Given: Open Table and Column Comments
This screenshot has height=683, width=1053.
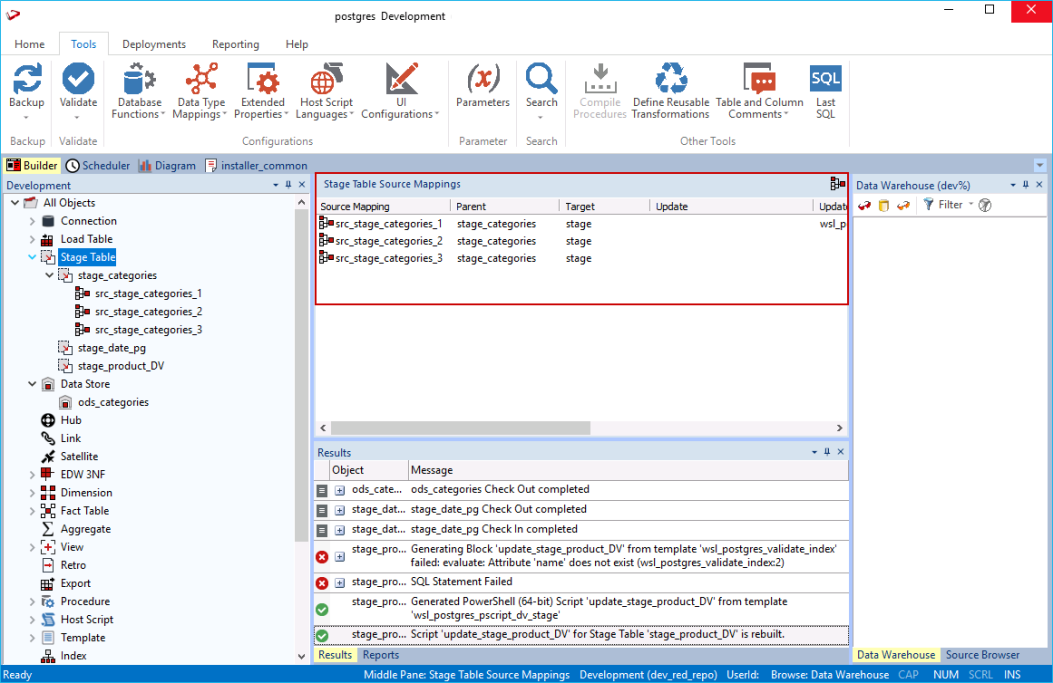Looking at the screenshot, I should tap(759, 80).
